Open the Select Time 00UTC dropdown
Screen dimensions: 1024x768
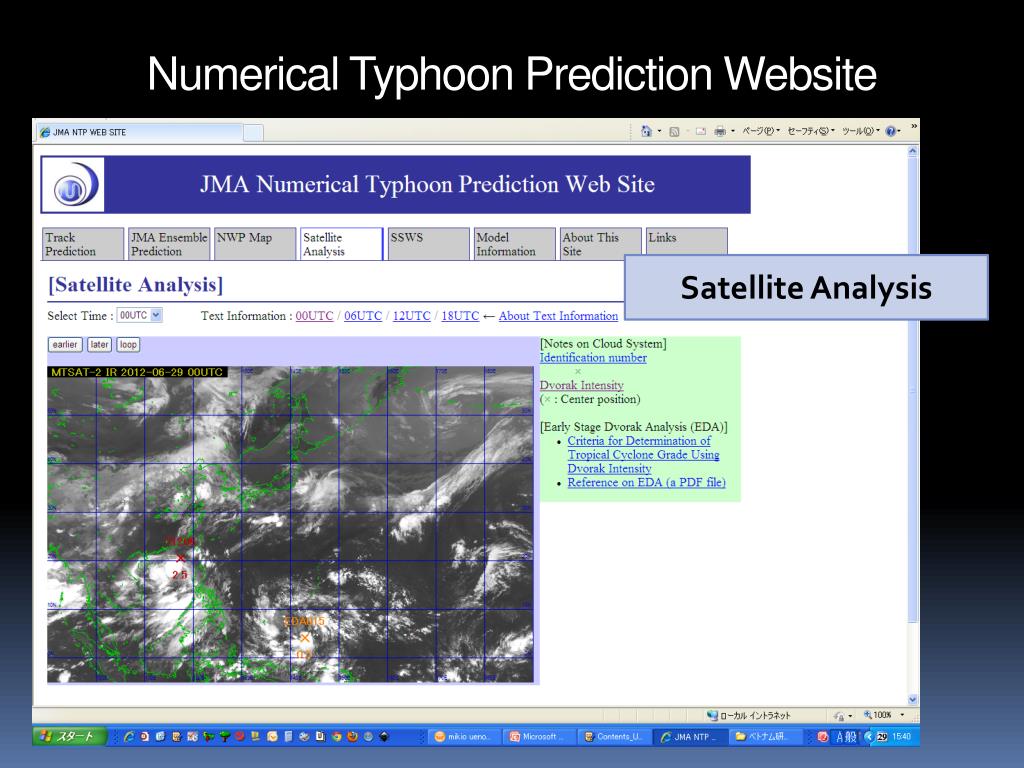coord(139,315)
